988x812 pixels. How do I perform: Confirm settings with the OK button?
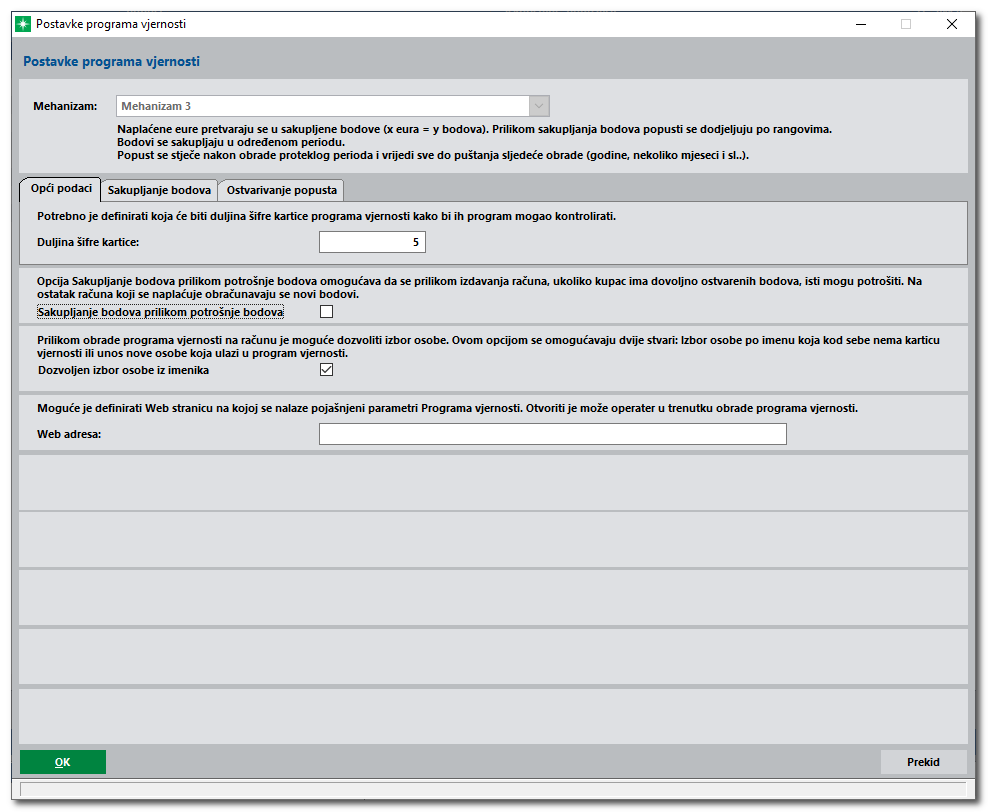point(63,762)
